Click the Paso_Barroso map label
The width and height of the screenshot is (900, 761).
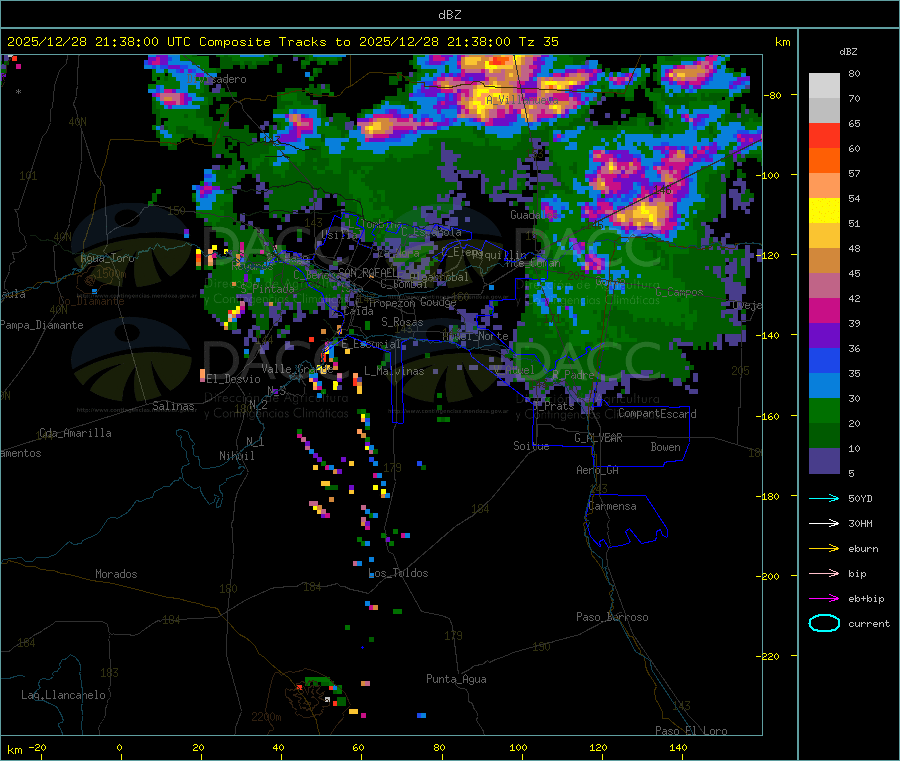point(612,617)
